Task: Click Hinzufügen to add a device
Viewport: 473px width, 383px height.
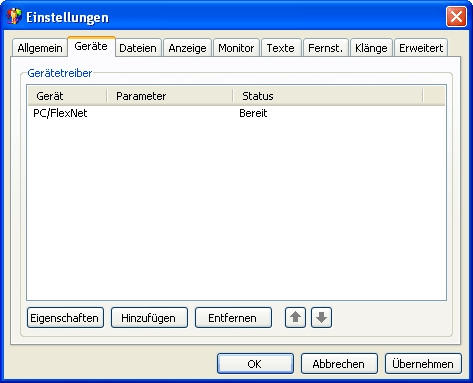Action: pos(149,318)
